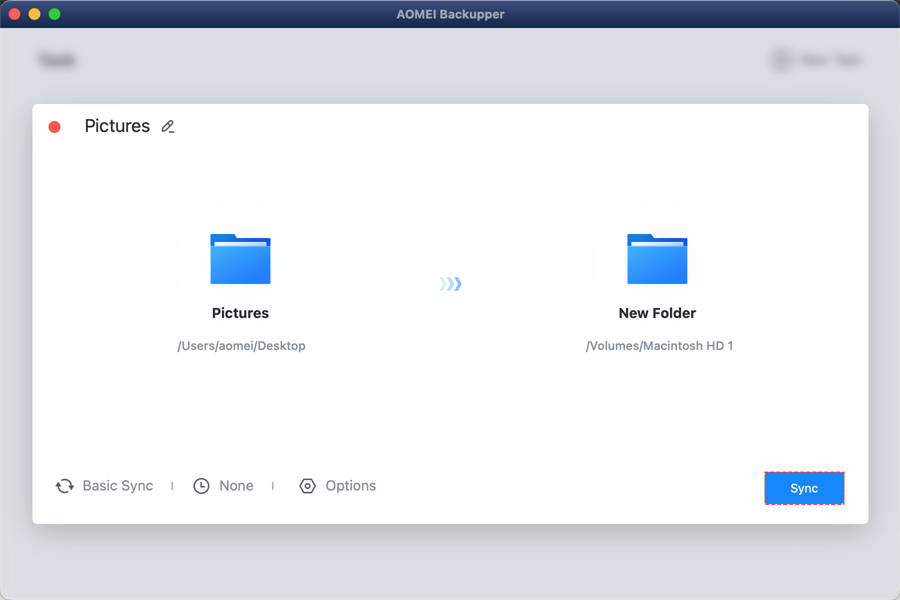Click the New Folder destination label

657,313
